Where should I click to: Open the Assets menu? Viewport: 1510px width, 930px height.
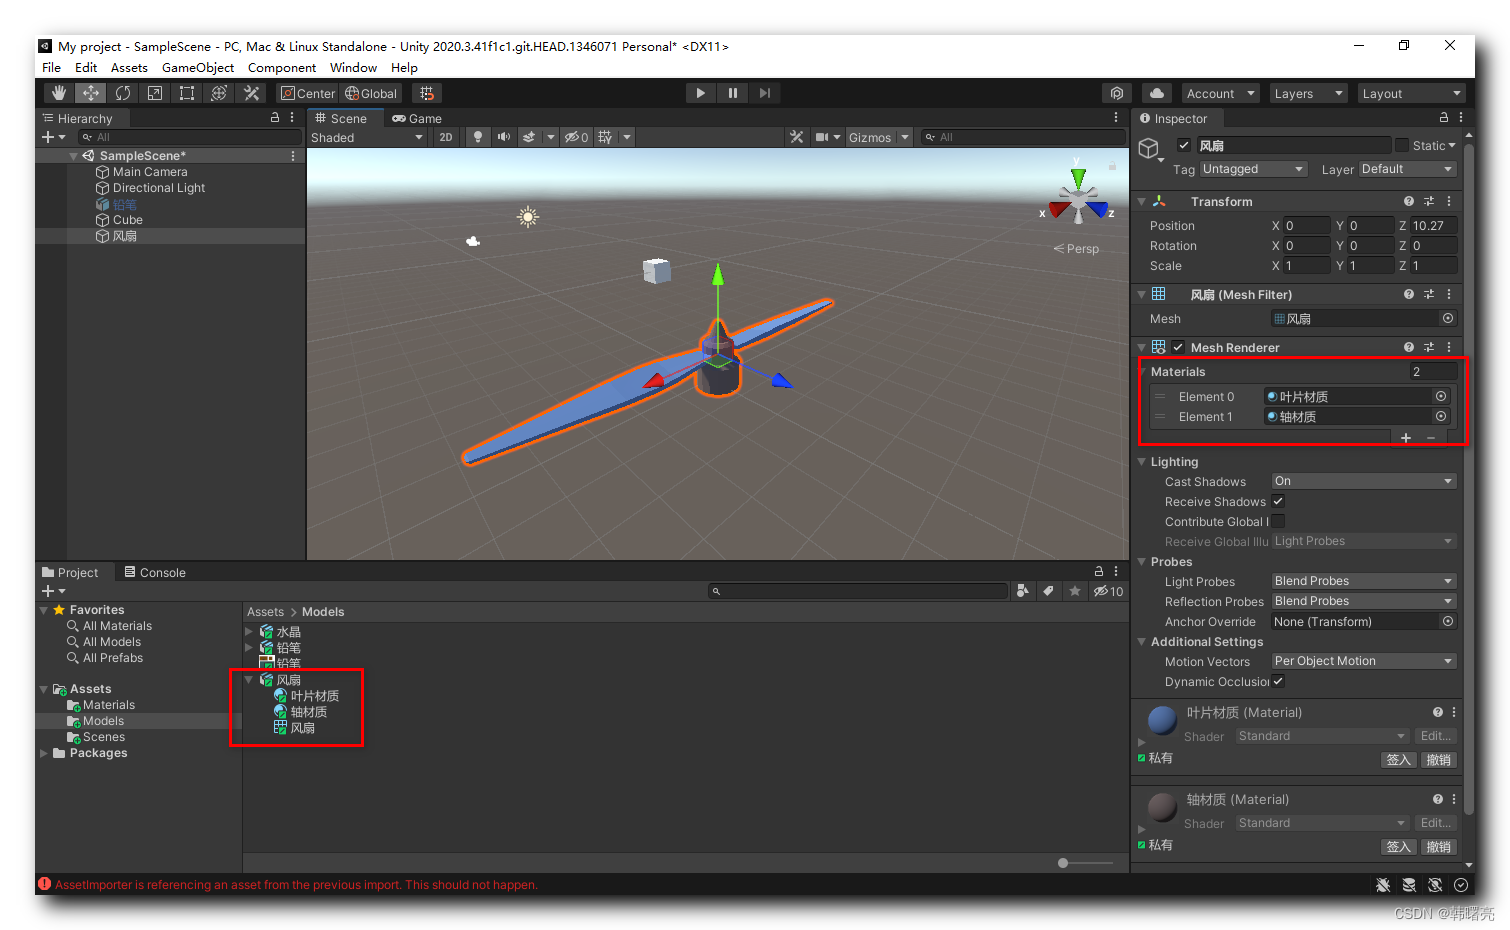coord(129,67)
